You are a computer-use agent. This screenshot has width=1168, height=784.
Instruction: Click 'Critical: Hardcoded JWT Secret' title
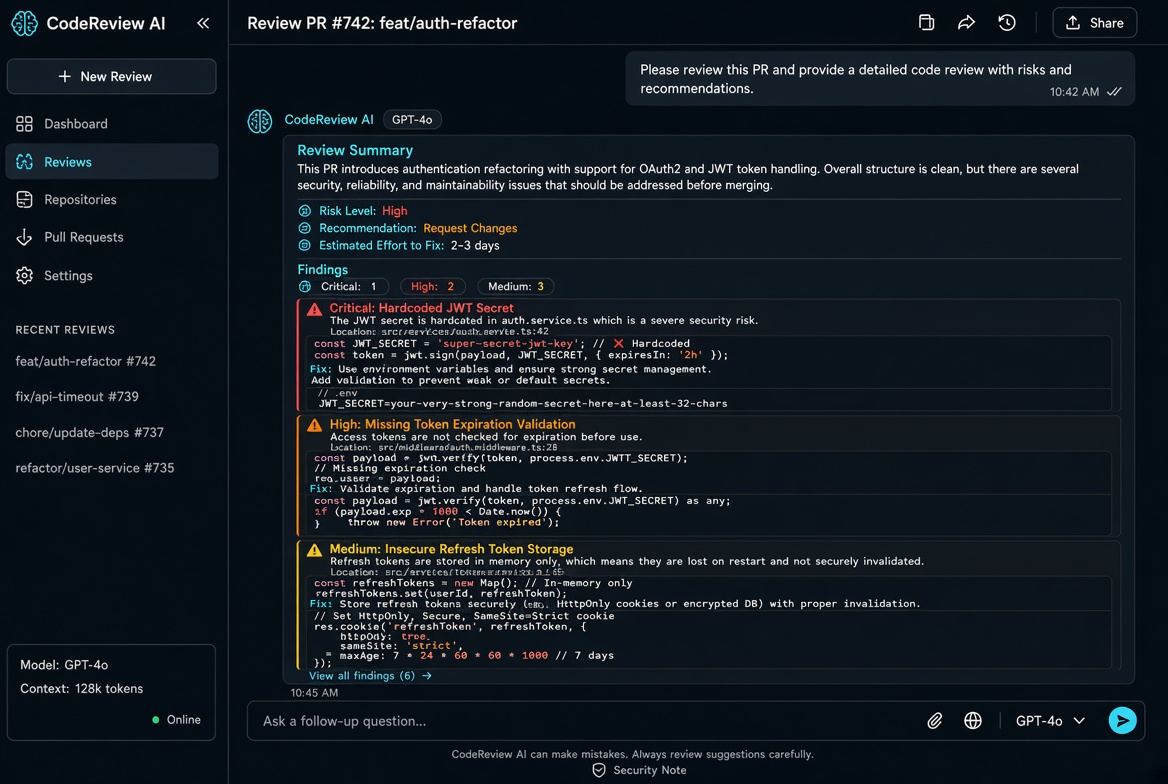(422, 308)
